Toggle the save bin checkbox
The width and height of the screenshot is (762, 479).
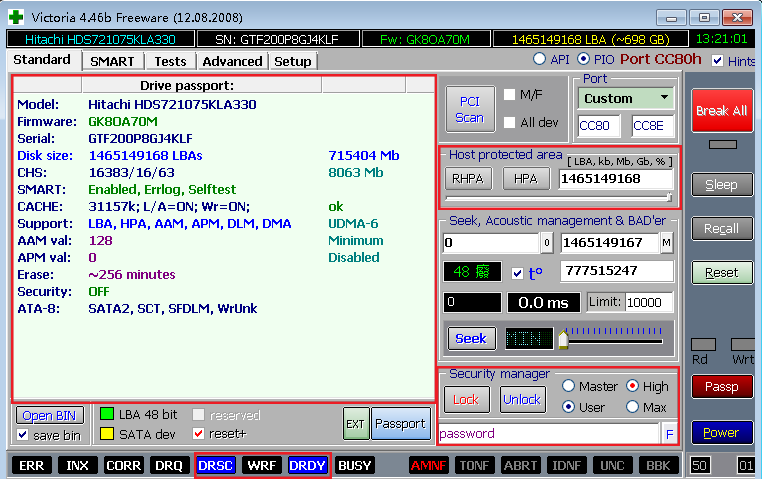click(x=22, y=434)
